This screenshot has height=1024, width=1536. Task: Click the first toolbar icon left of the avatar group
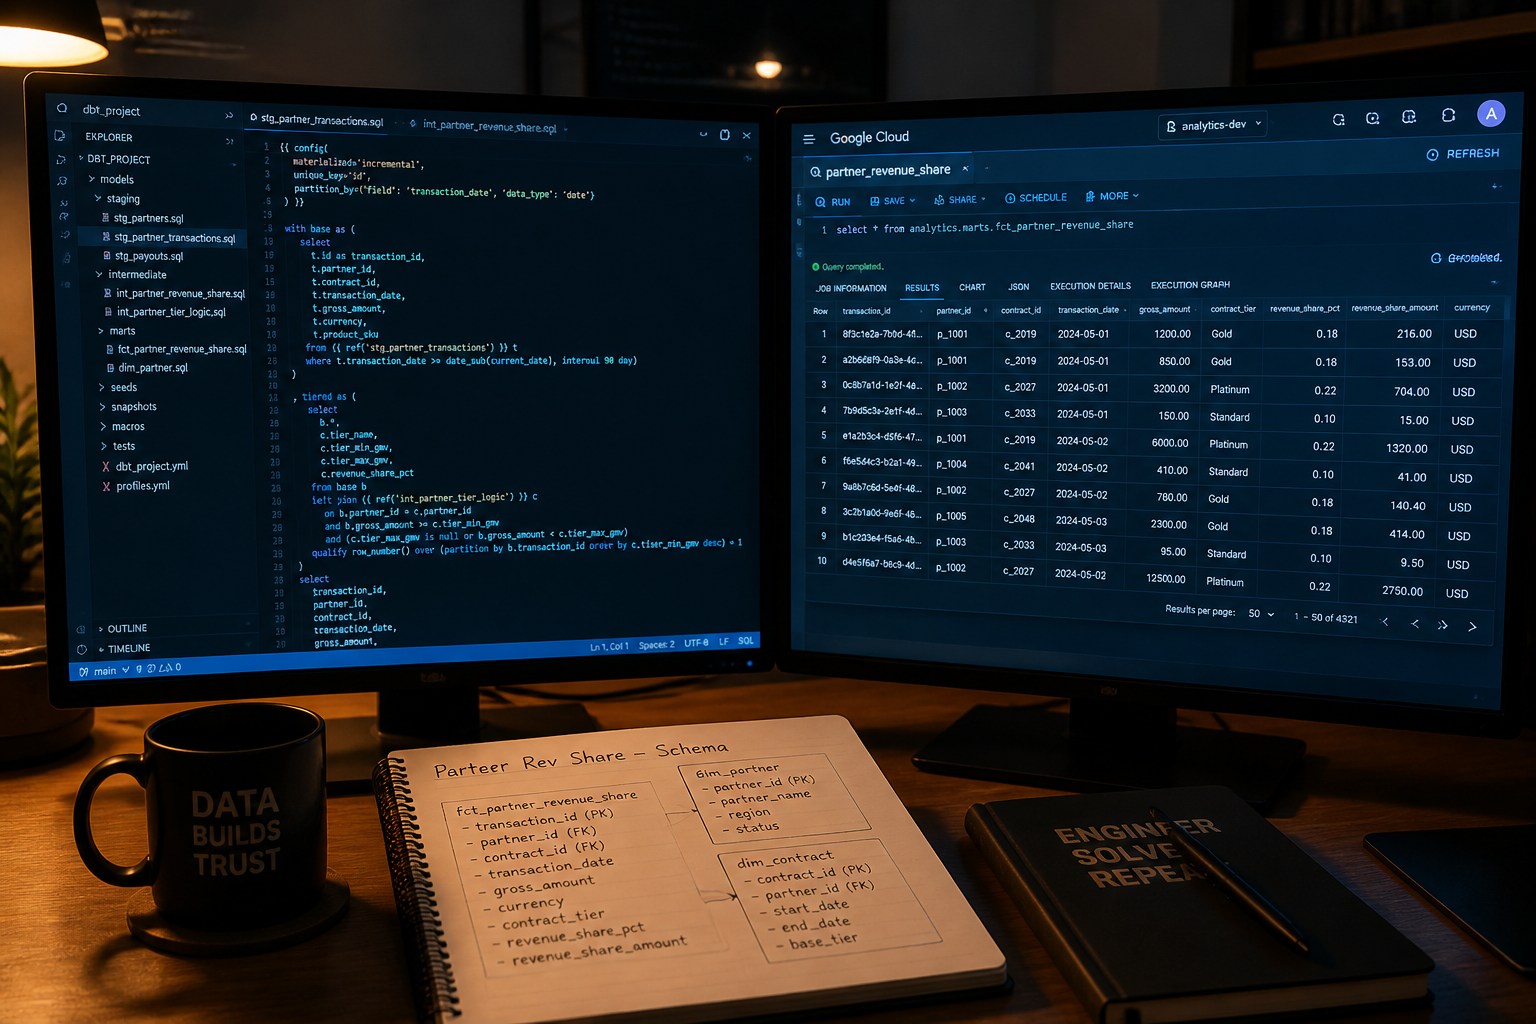(1339, 120)
